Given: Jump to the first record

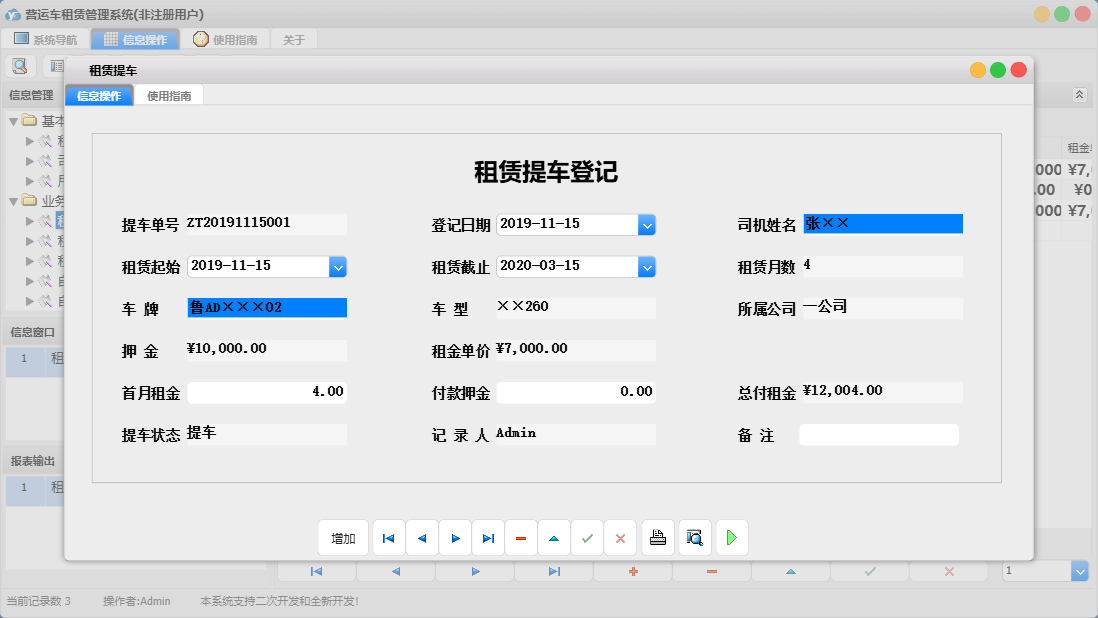Looking at the screenshot, I should (388, 537).
